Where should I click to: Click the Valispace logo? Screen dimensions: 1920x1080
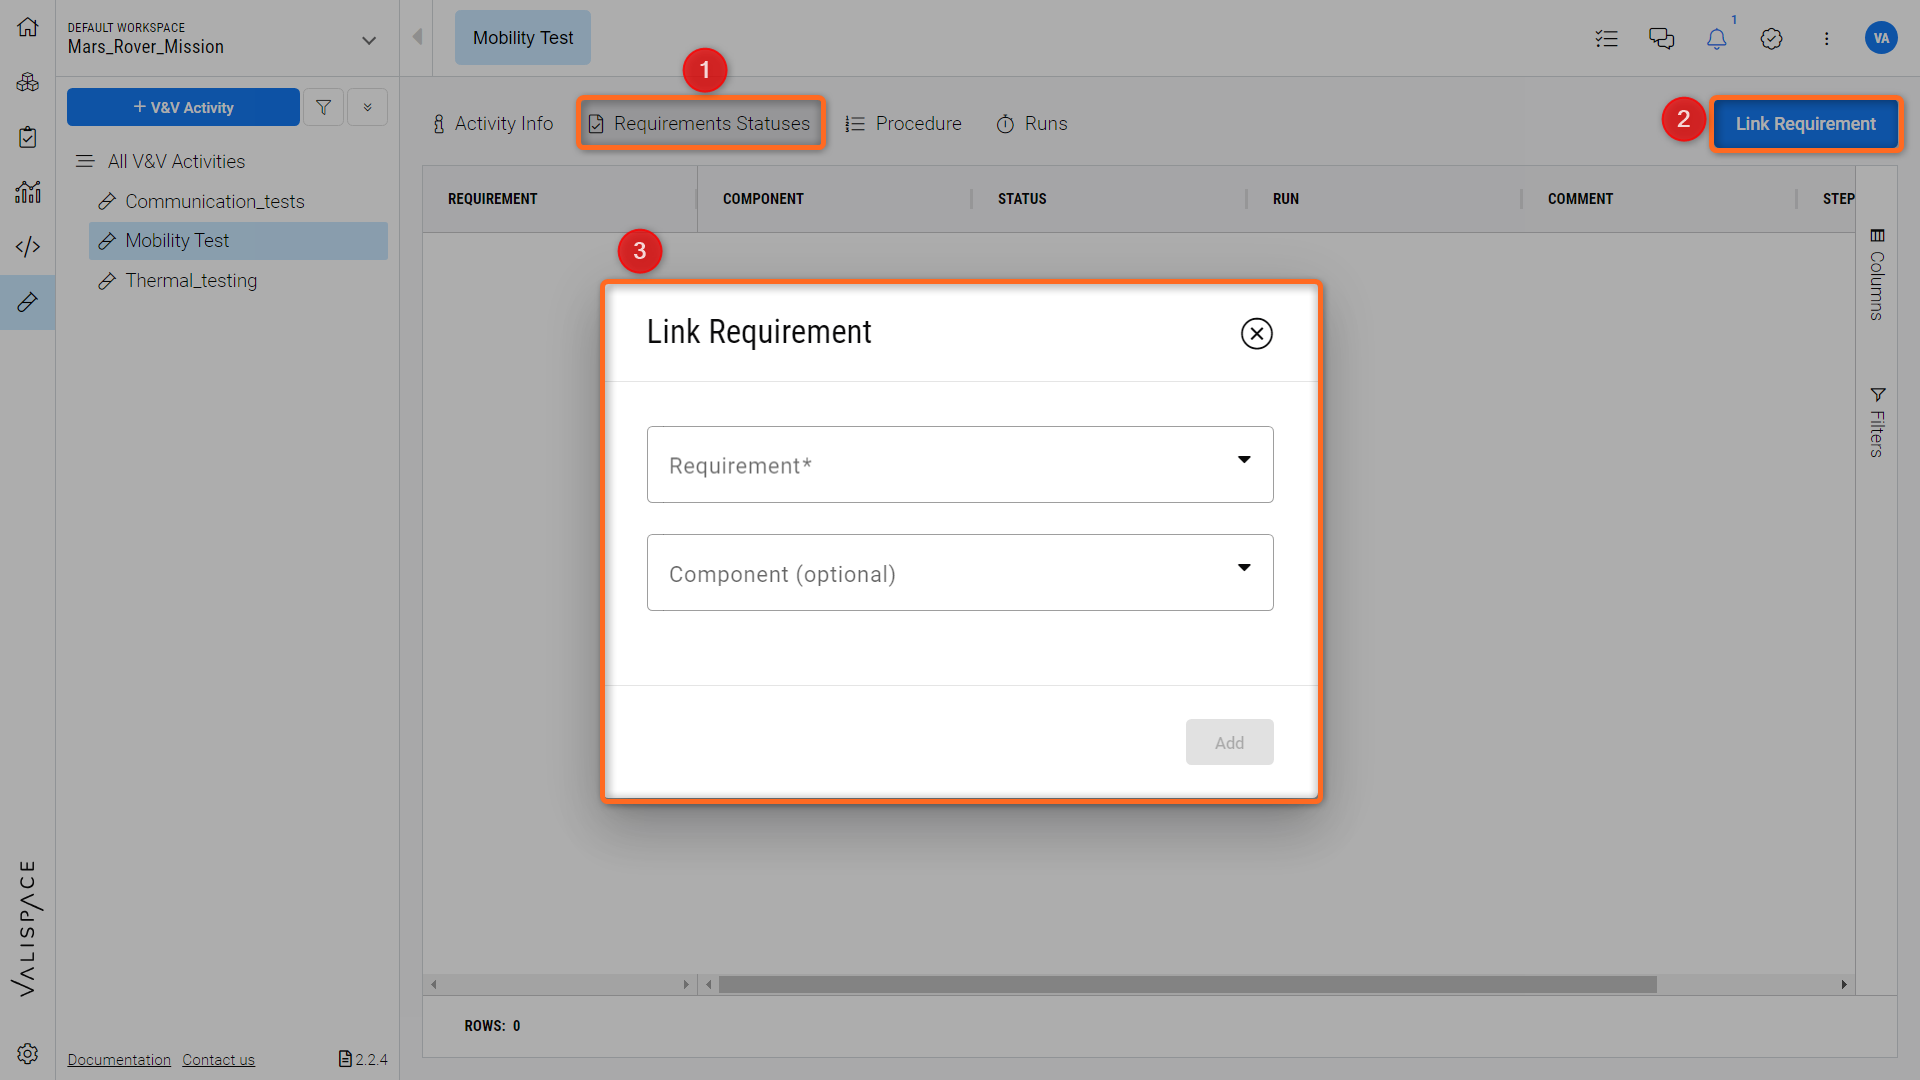(27, 928)
